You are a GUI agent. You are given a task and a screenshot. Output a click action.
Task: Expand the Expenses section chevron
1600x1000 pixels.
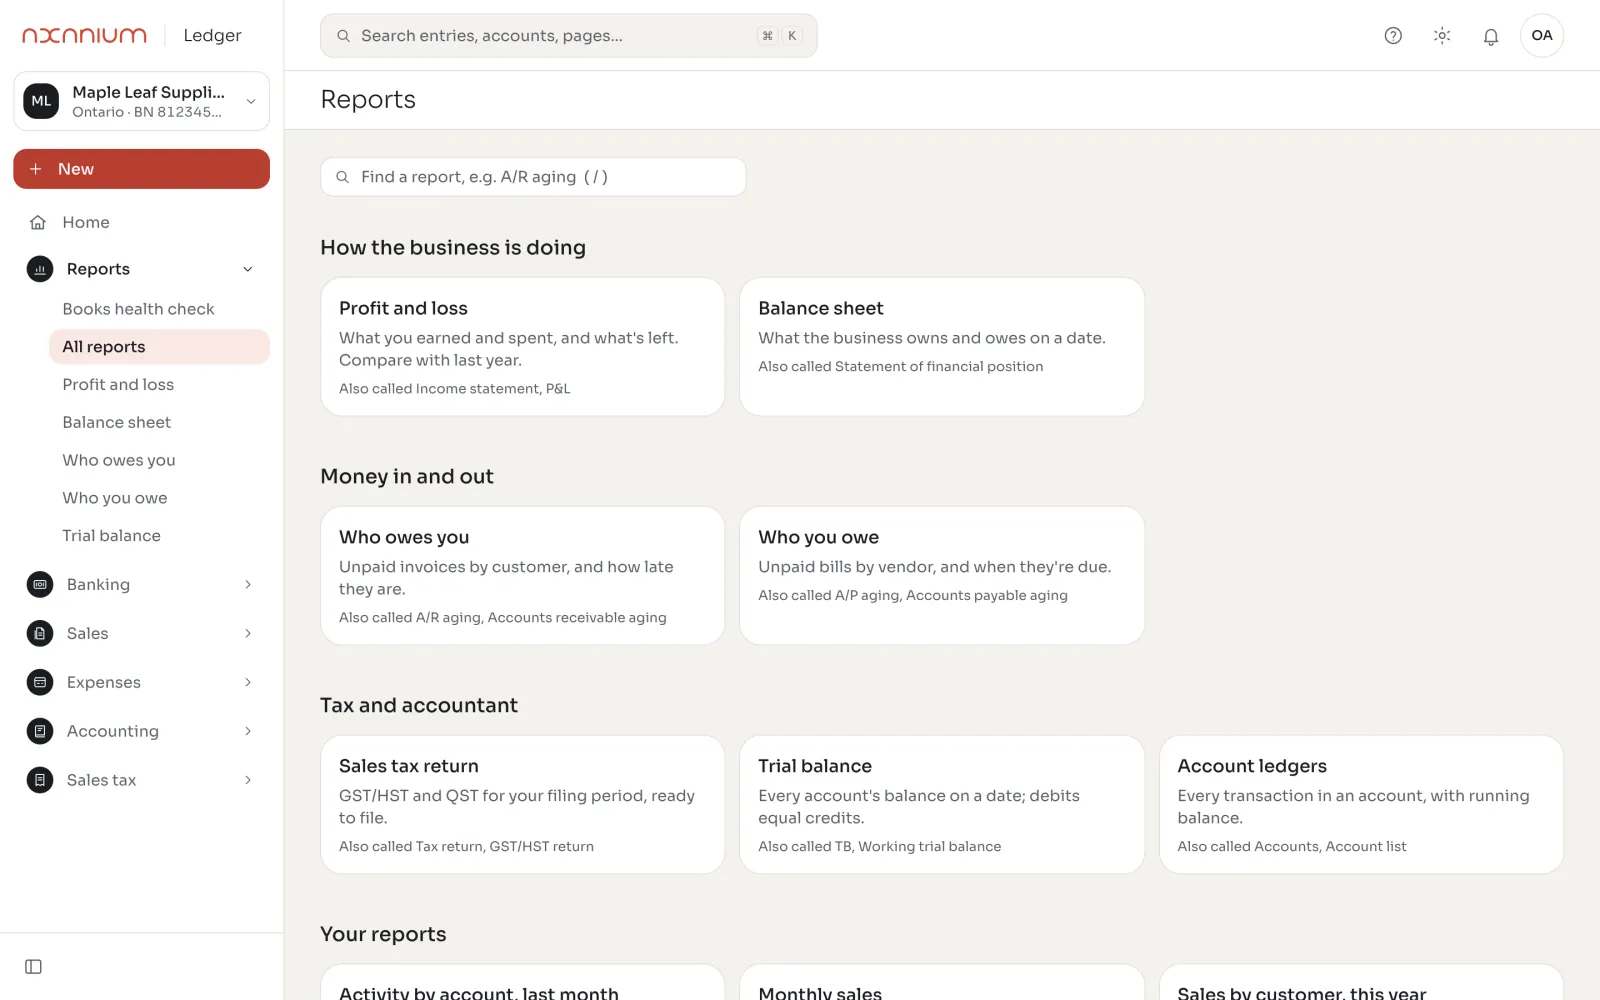pyautogui.click(x=248, y=683)
